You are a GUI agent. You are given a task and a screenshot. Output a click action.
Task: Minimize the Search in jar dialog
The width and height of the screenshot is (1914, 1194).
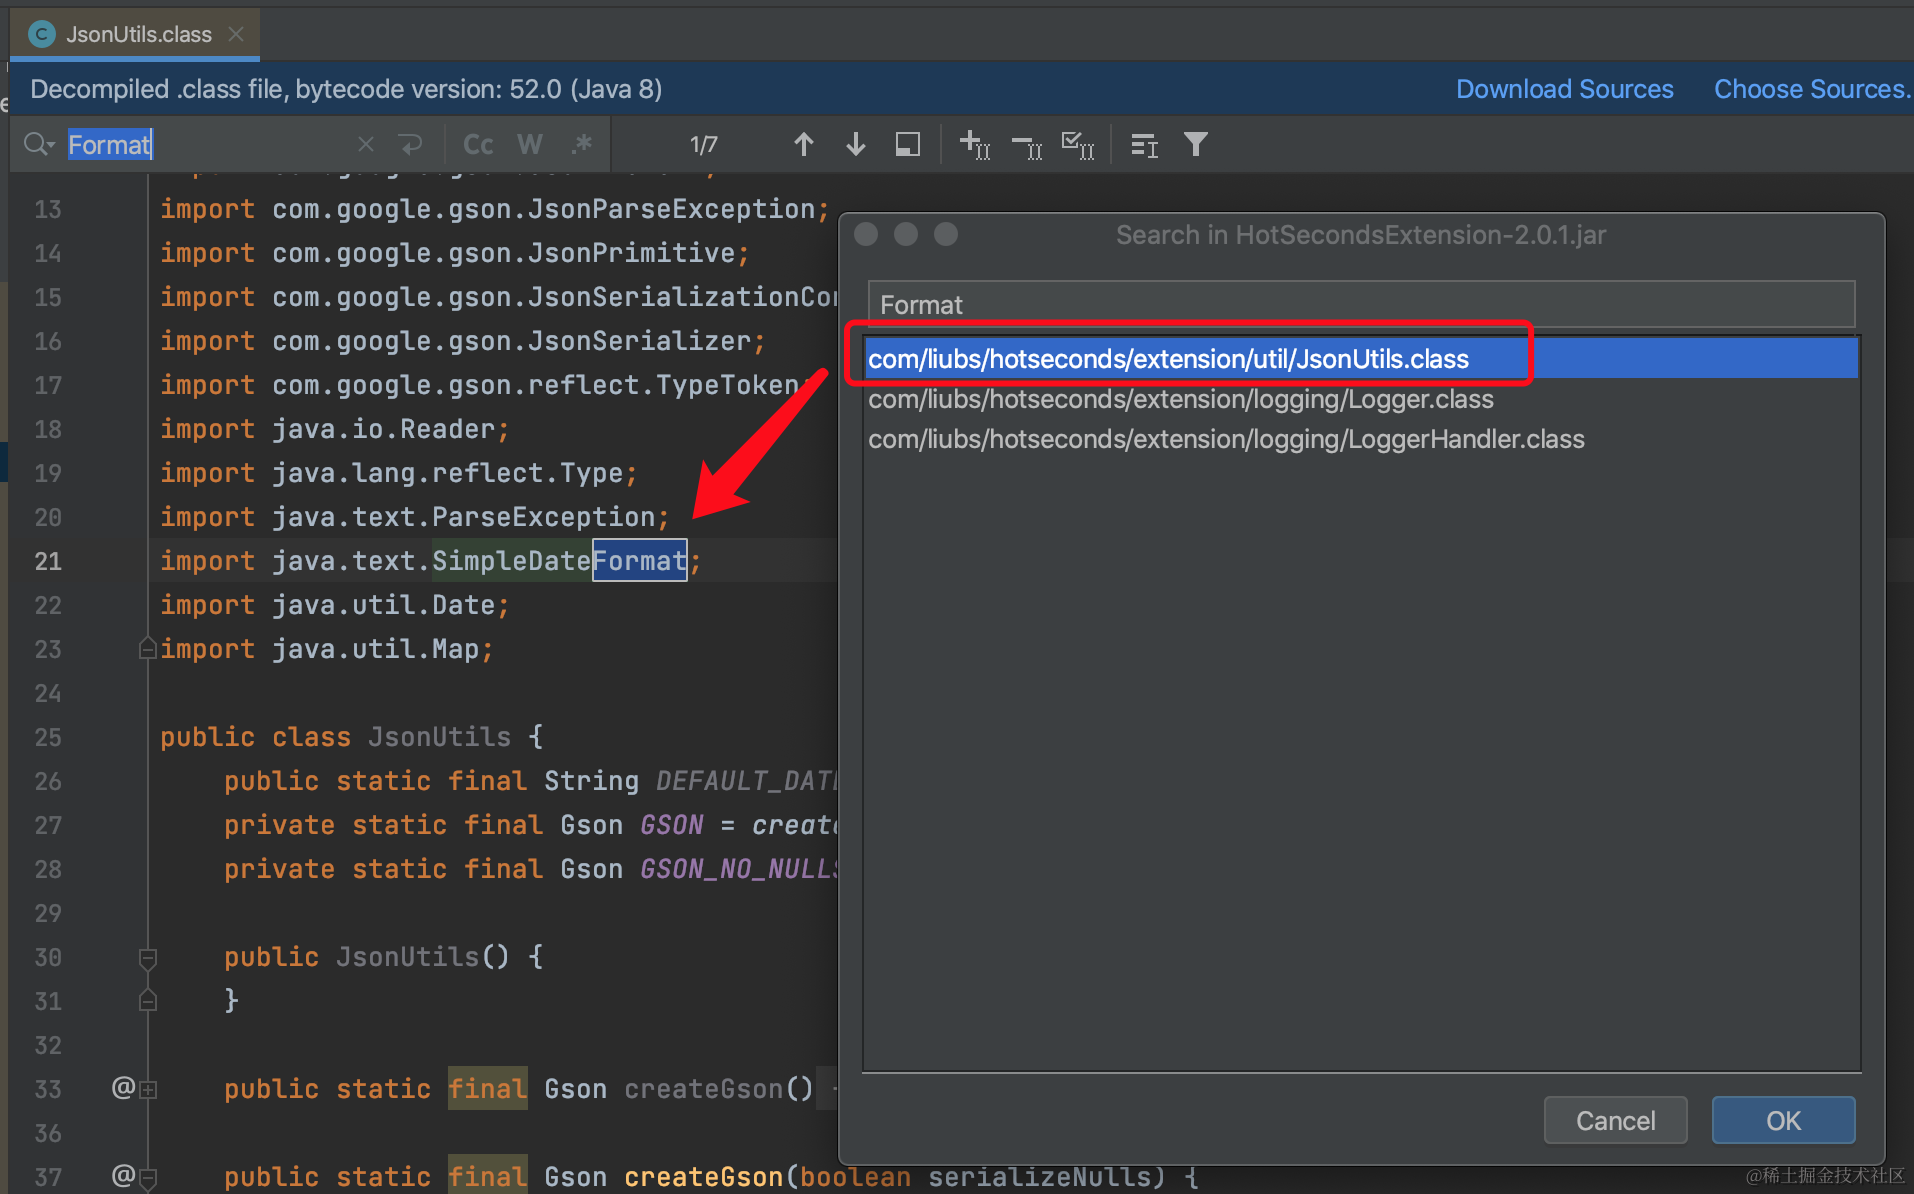(x=906, y=234)
